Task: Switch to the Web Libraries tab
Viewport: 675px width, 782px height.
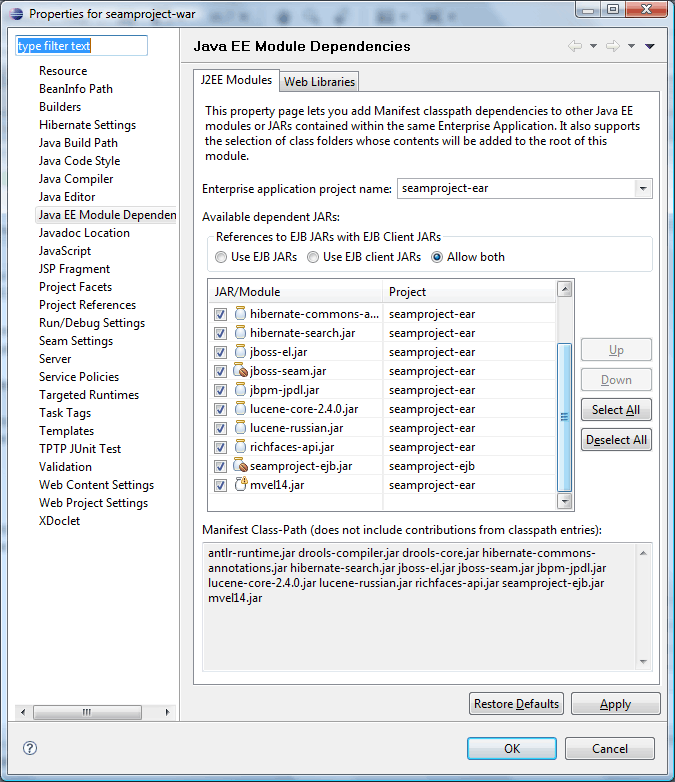Action: coord(319,82)
